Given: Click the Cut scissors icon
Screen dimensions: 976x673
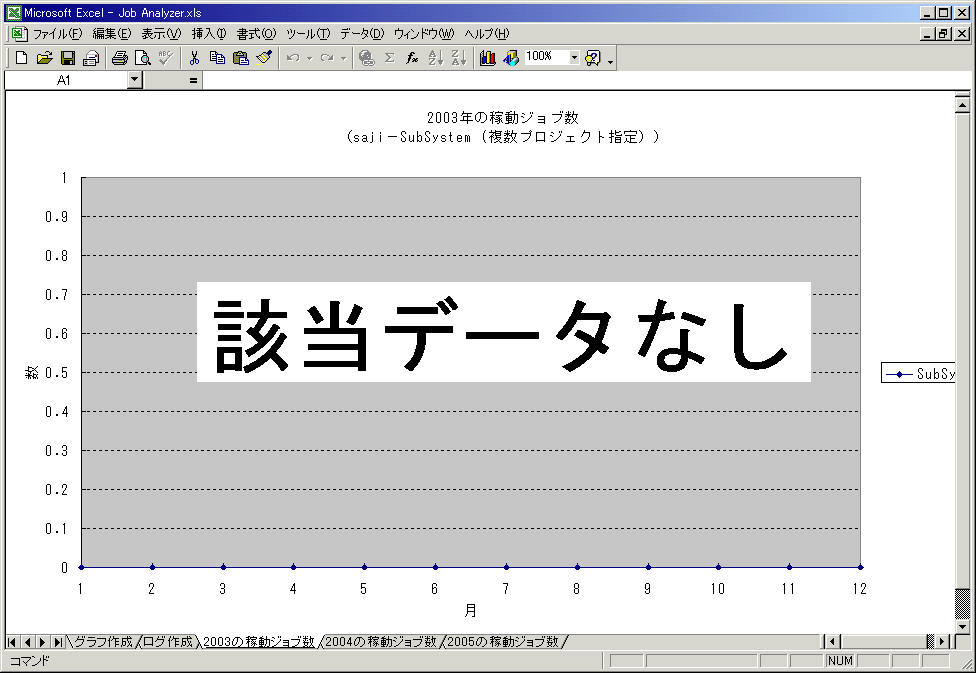Looking at the screenshot, I should pos(194,58).
